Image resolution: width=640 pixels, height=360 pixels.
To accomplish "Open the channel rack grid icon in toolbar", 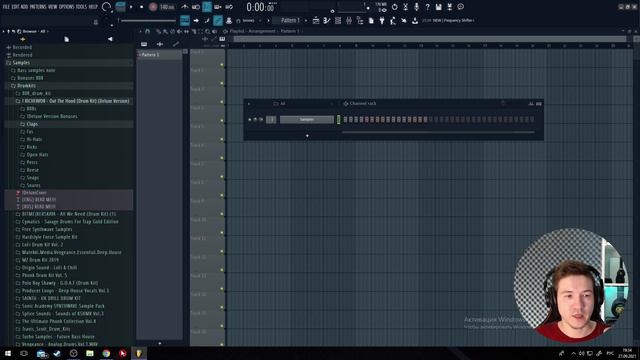I will pyautogui.click(x=338, y=20).
